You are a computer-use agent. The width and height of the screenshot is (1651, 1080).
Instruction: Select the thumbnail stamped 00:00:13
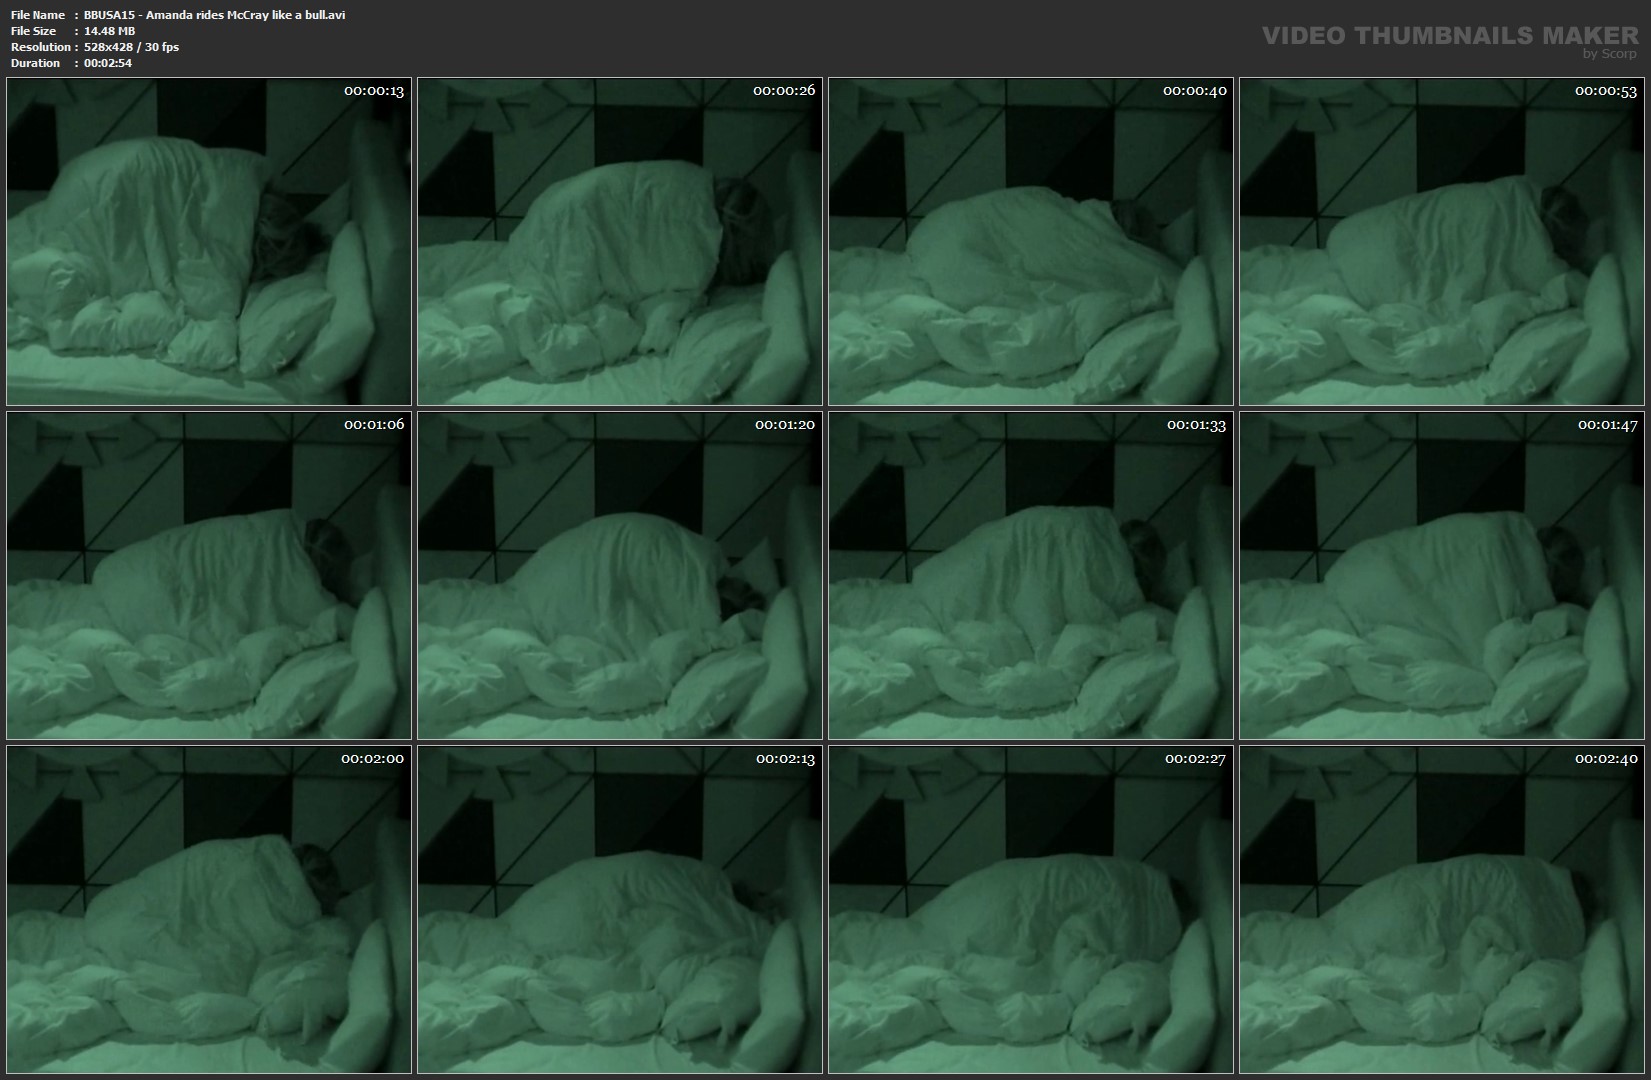click(209, 241)
